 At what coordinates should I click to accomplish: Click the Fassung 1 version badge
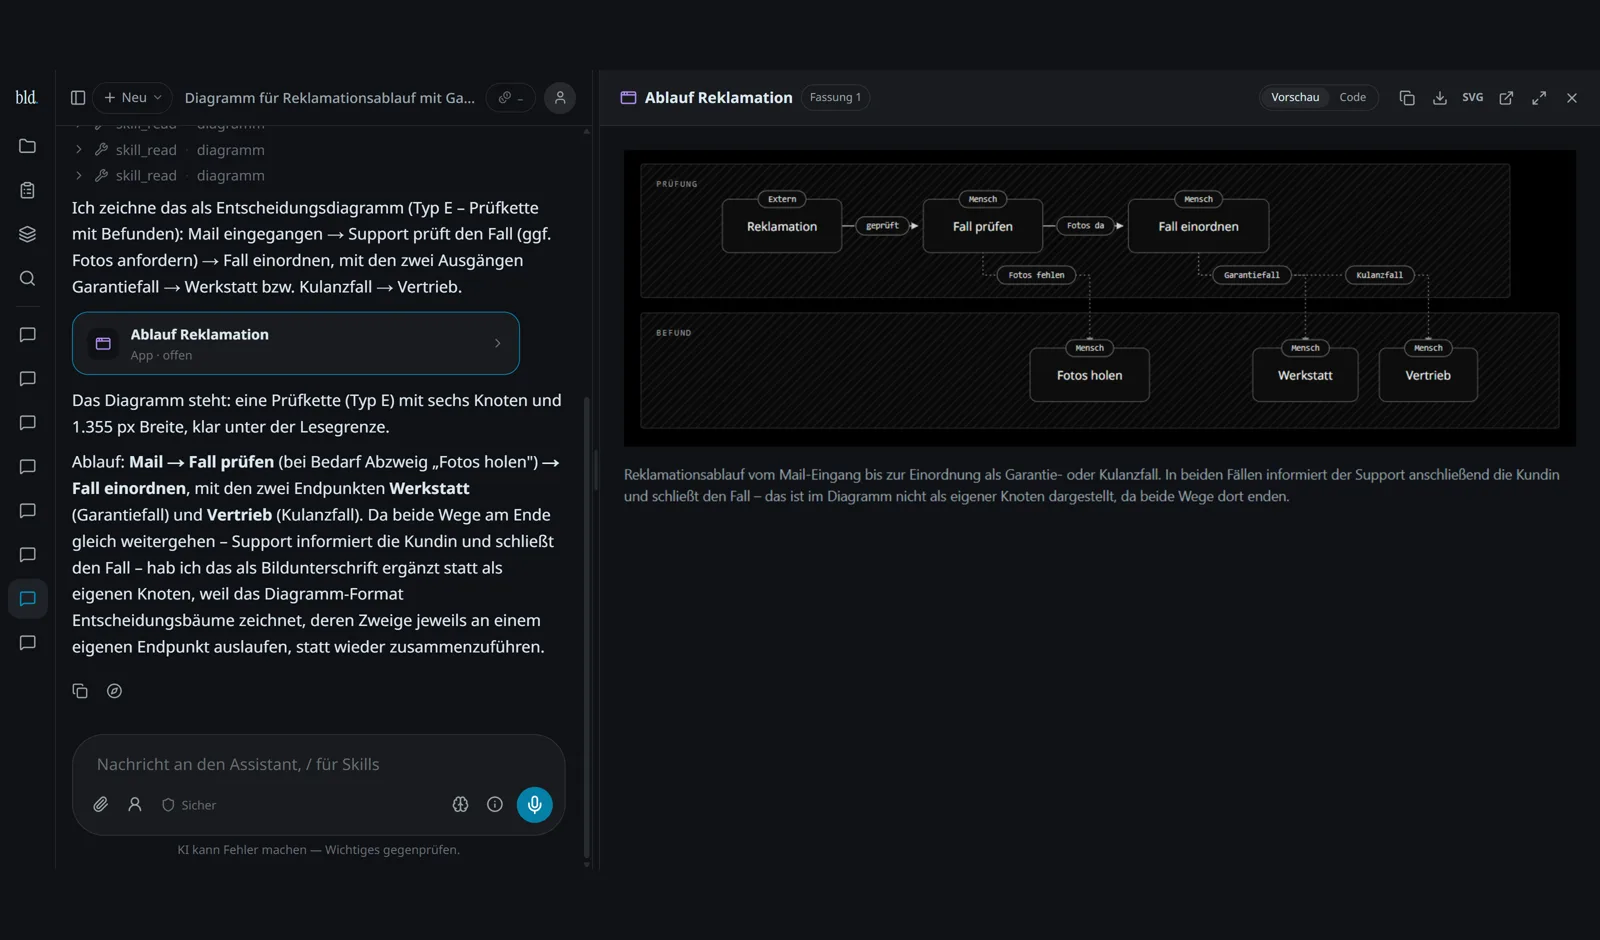[x=835, y=97]
